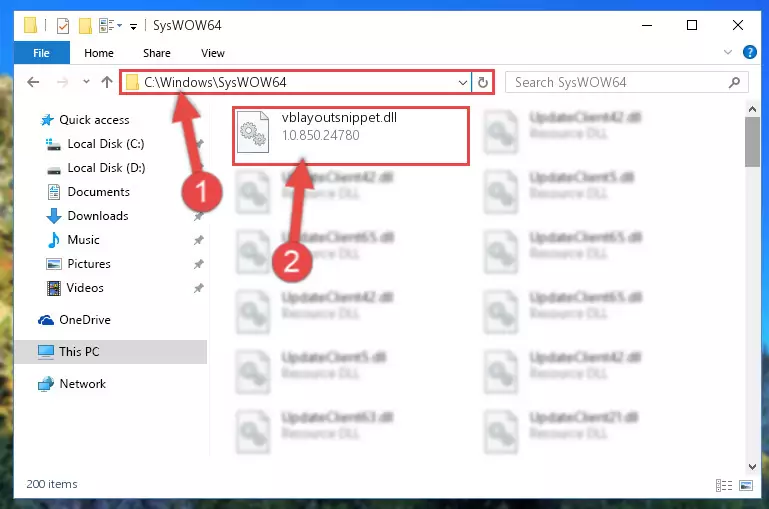Expand the address bar history dropdown

pyautogui.click(x=462, y=82)
